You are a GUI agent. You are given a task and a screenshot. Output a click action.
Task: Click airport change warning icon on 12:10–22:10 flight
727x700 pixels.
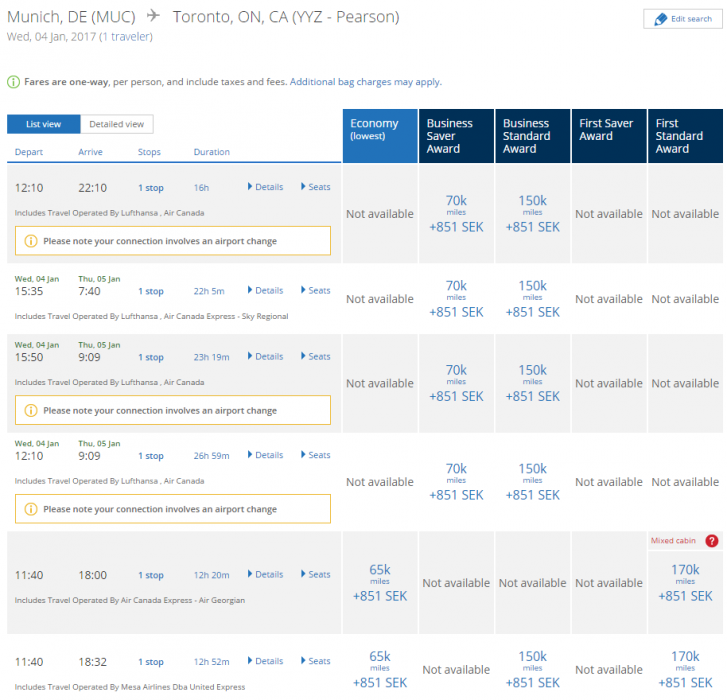point(30,241)
